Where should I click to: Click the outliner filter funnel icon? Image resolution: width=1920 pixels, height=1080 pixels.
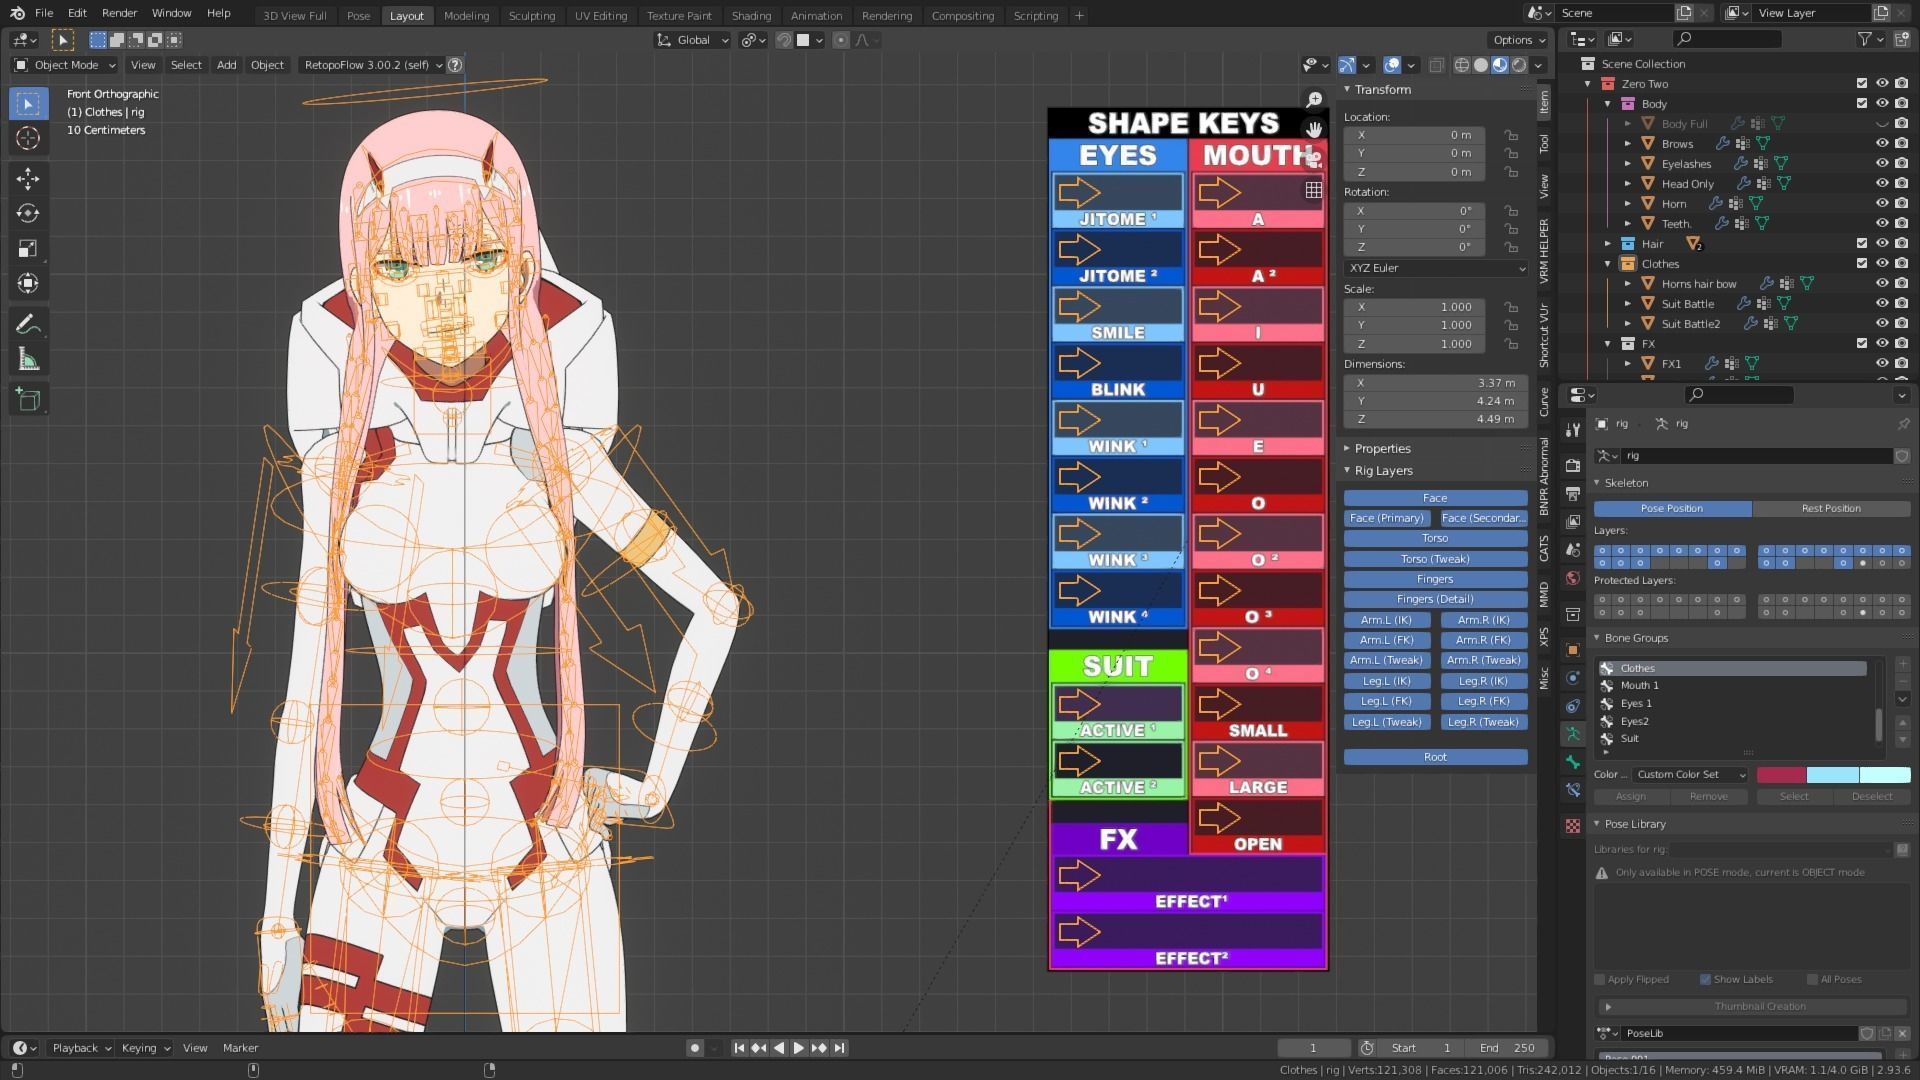coord(1865,39)
